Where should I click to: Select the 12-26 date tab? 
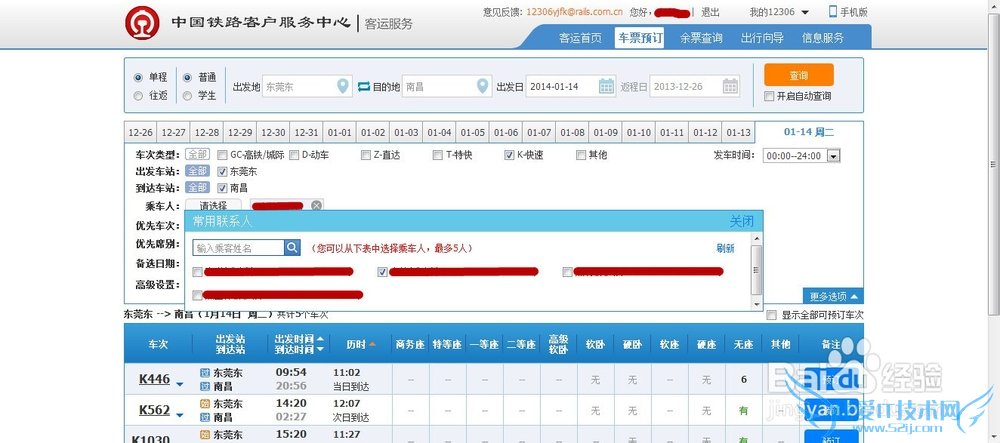[140, 133]
